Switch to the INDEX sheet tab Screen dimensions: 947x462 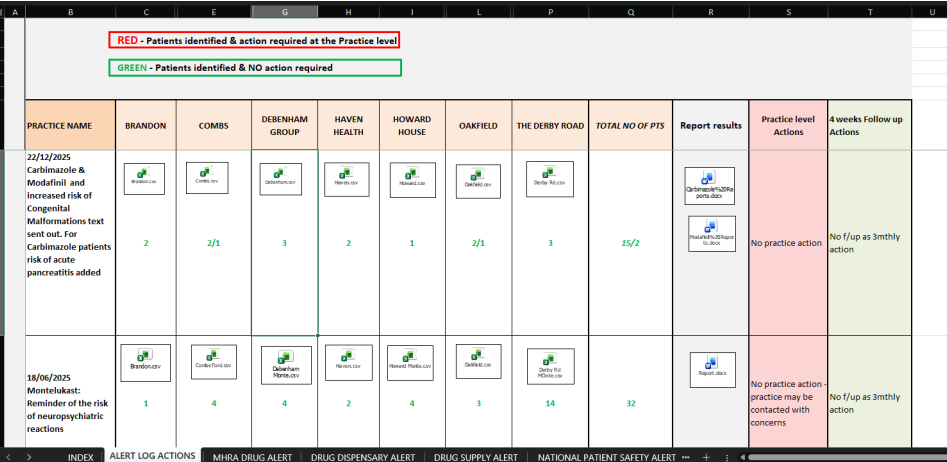click(80, 456)
